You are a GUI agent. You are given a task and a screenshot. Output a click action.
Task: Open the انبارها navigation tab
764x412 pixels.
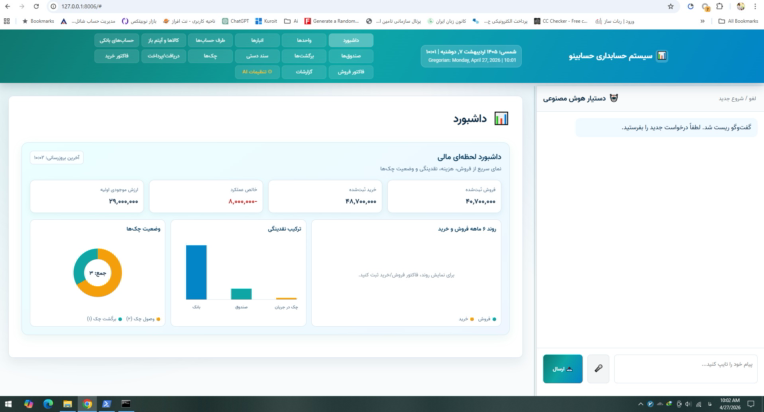[257, 40]
